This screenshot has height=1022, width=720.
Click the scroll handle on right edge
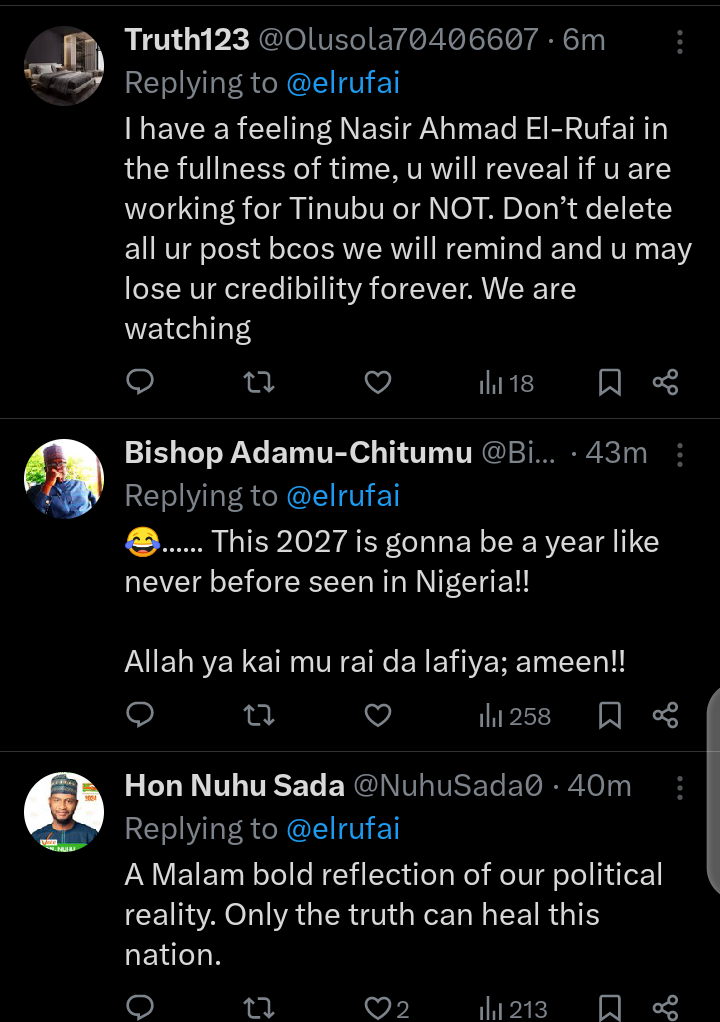712,790
